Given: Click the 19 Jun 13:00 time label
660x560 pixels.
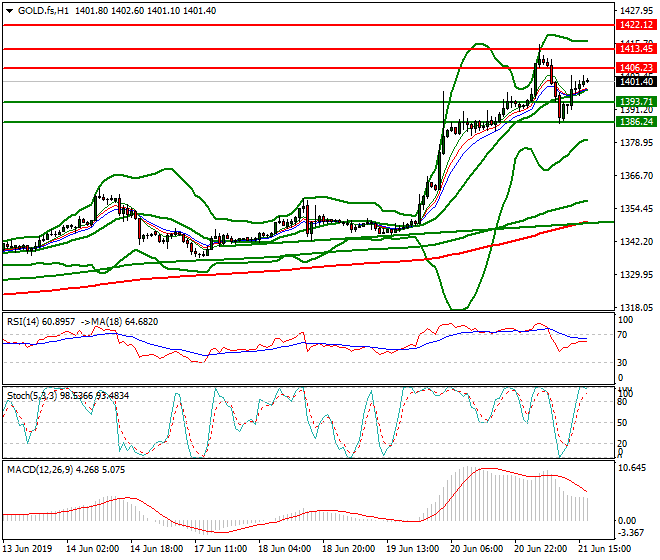Looking at the screenshot, I should click(x=412, y=549).
